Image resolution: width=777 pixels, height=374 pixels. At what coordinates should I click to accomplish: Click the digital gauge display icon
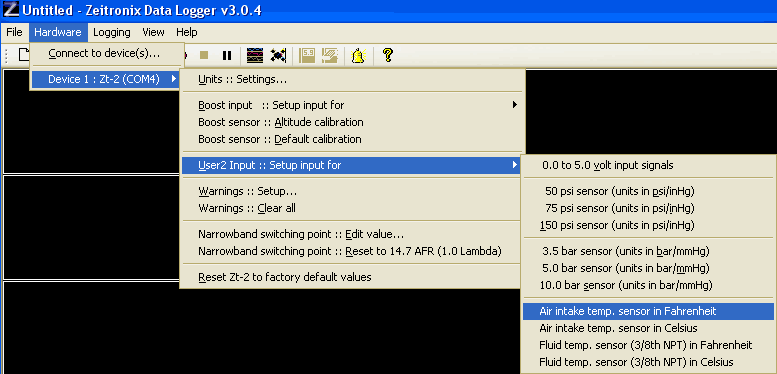tap(307, 55)
